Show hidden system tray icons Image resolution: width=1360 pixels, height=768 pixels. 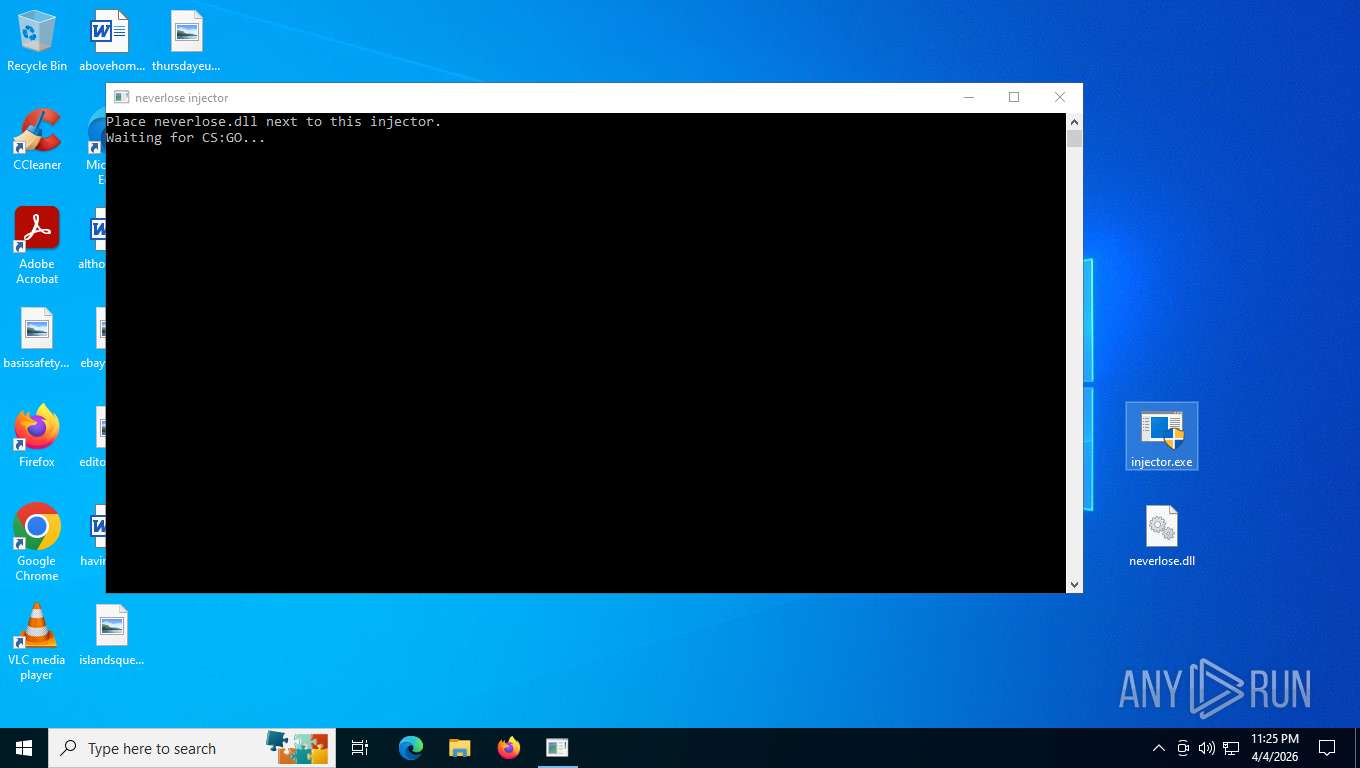[1159, 748]
